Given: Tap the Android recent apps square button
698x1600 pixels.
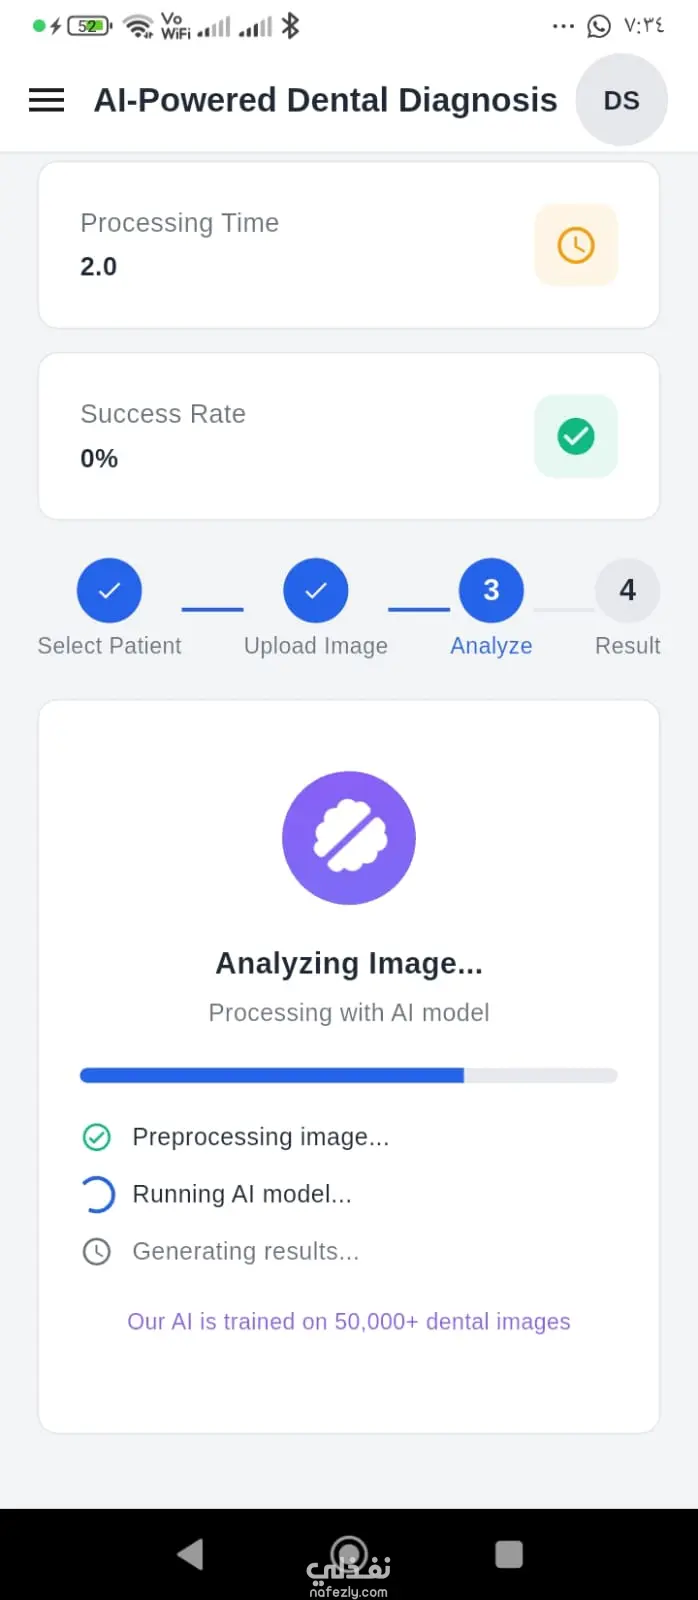Looking at the screenshot, I should click(x=509, y=1554).
